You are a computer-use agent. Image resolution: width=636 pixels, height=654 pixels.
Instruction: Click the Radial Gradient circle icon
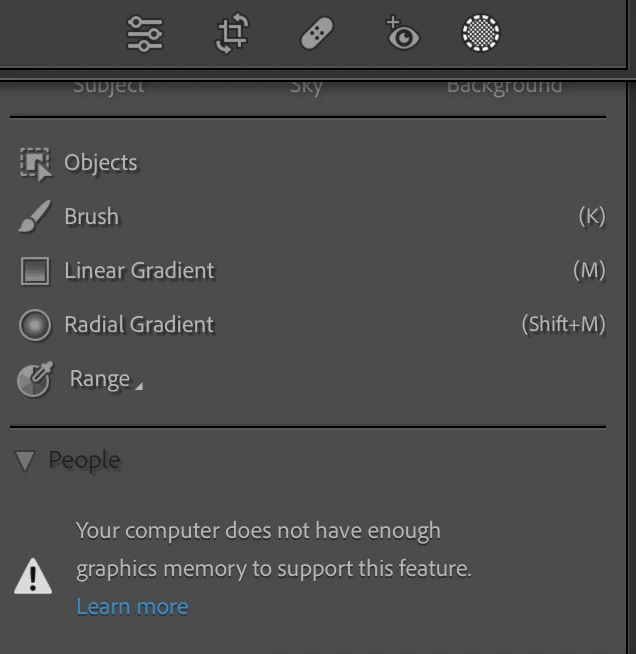click(x=35, y=325)
